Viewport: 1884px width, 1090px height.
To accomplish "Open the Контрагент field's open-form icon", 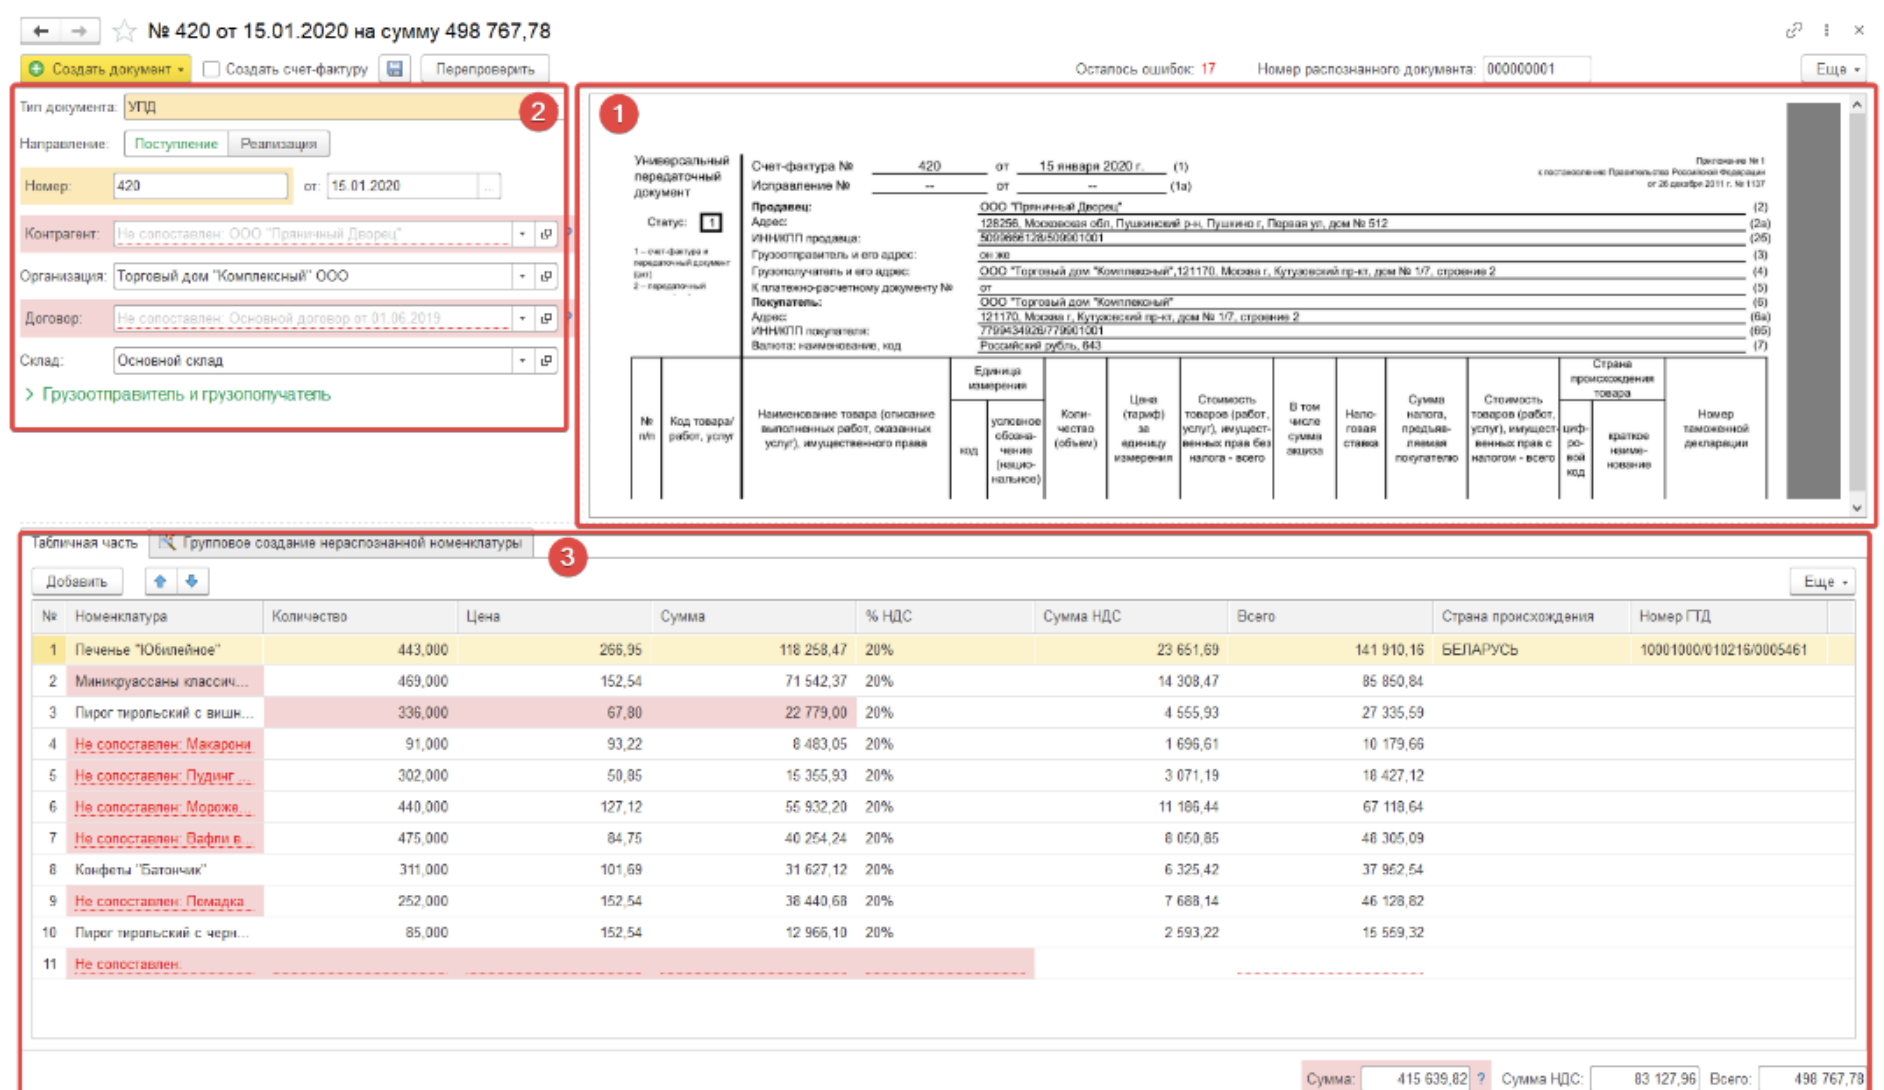I will click(546, 234).
